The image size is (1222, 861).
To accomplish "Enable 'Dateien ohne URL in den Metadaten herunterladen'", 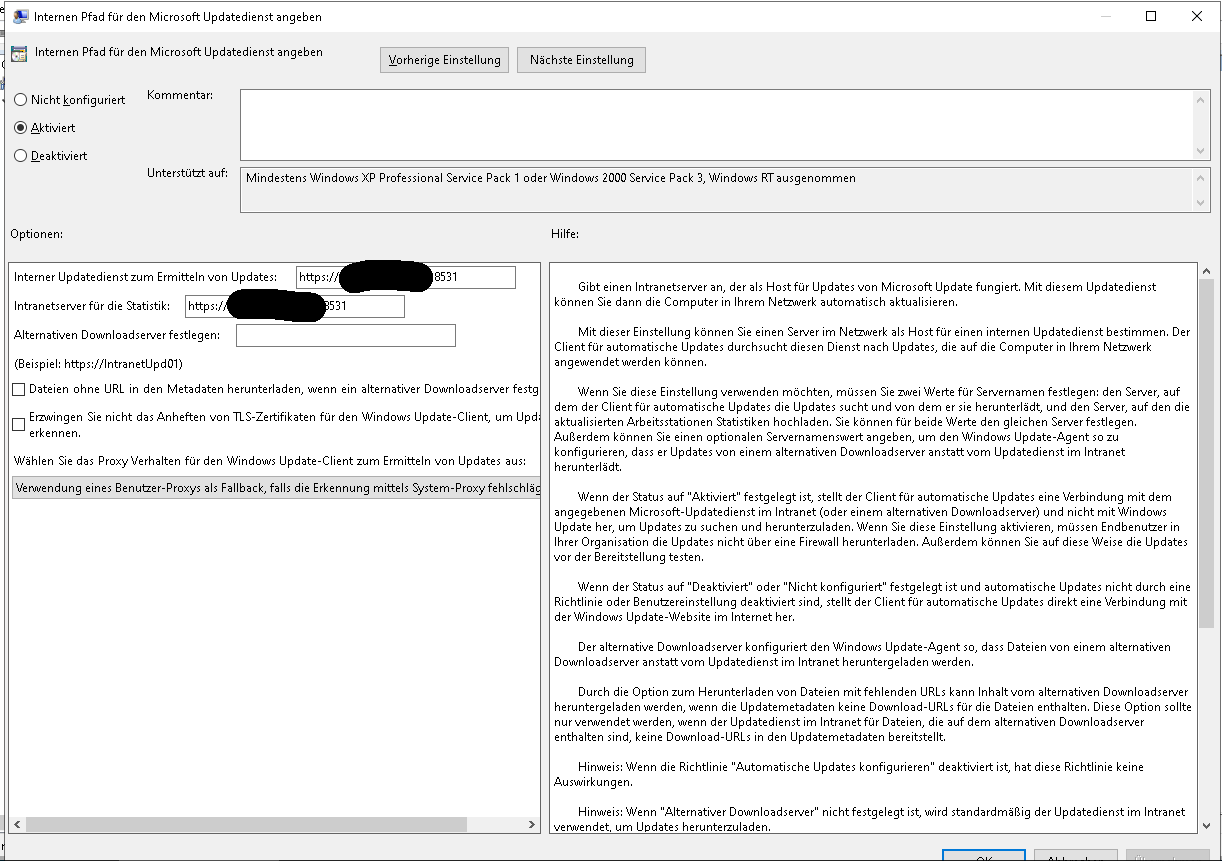I will [x=19, y=389].
